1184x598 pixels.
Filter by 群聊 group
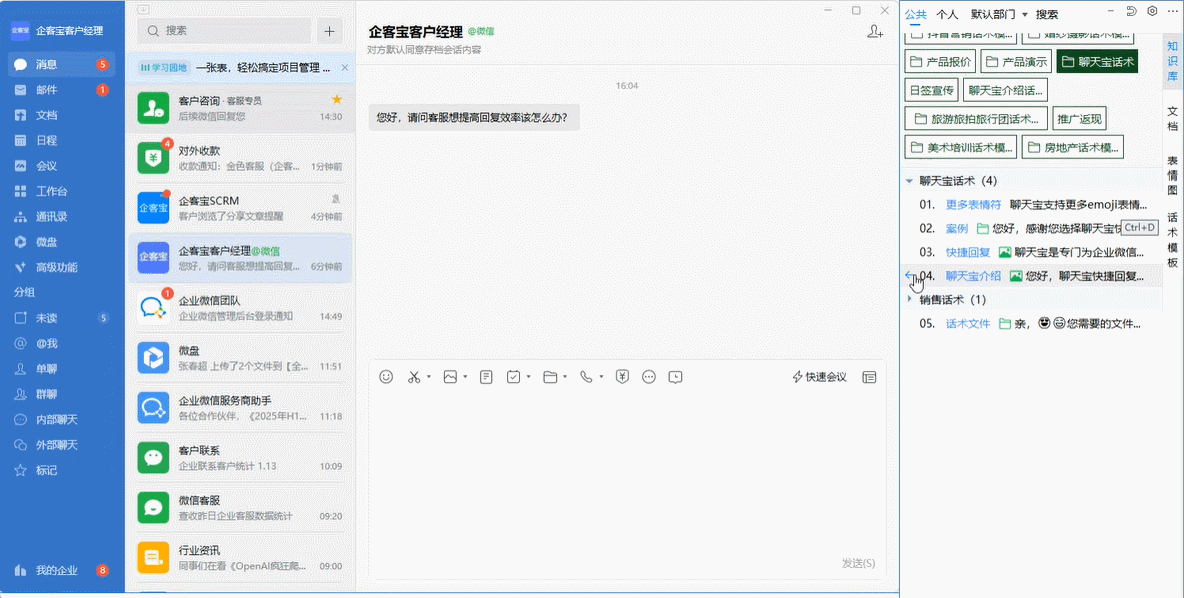[x=62, y=394]
